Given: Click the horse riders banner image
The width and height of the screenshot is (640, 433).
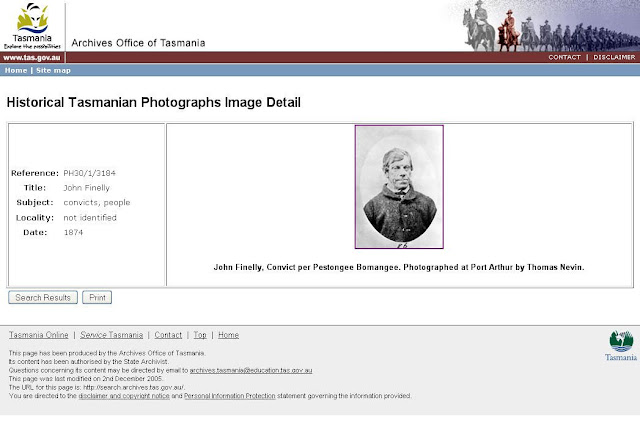Looking at the screenshot, I should tap(547, 26).
